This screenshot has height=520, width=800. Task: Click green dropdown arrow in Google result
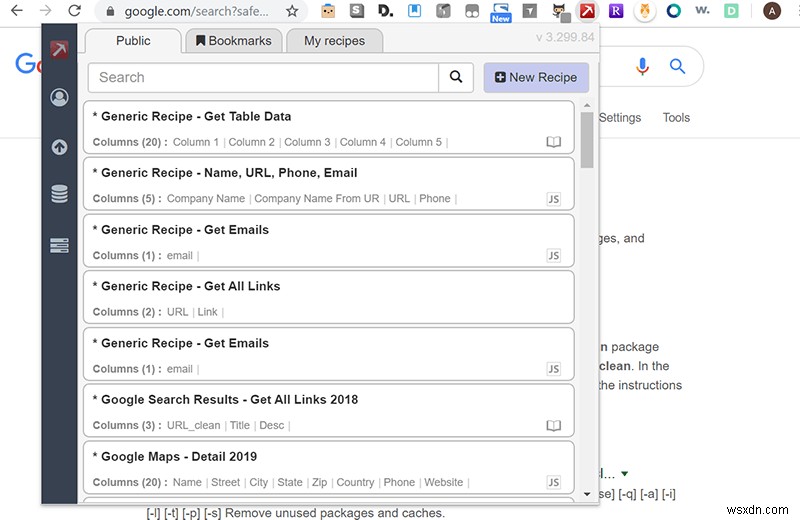[624, 474]
